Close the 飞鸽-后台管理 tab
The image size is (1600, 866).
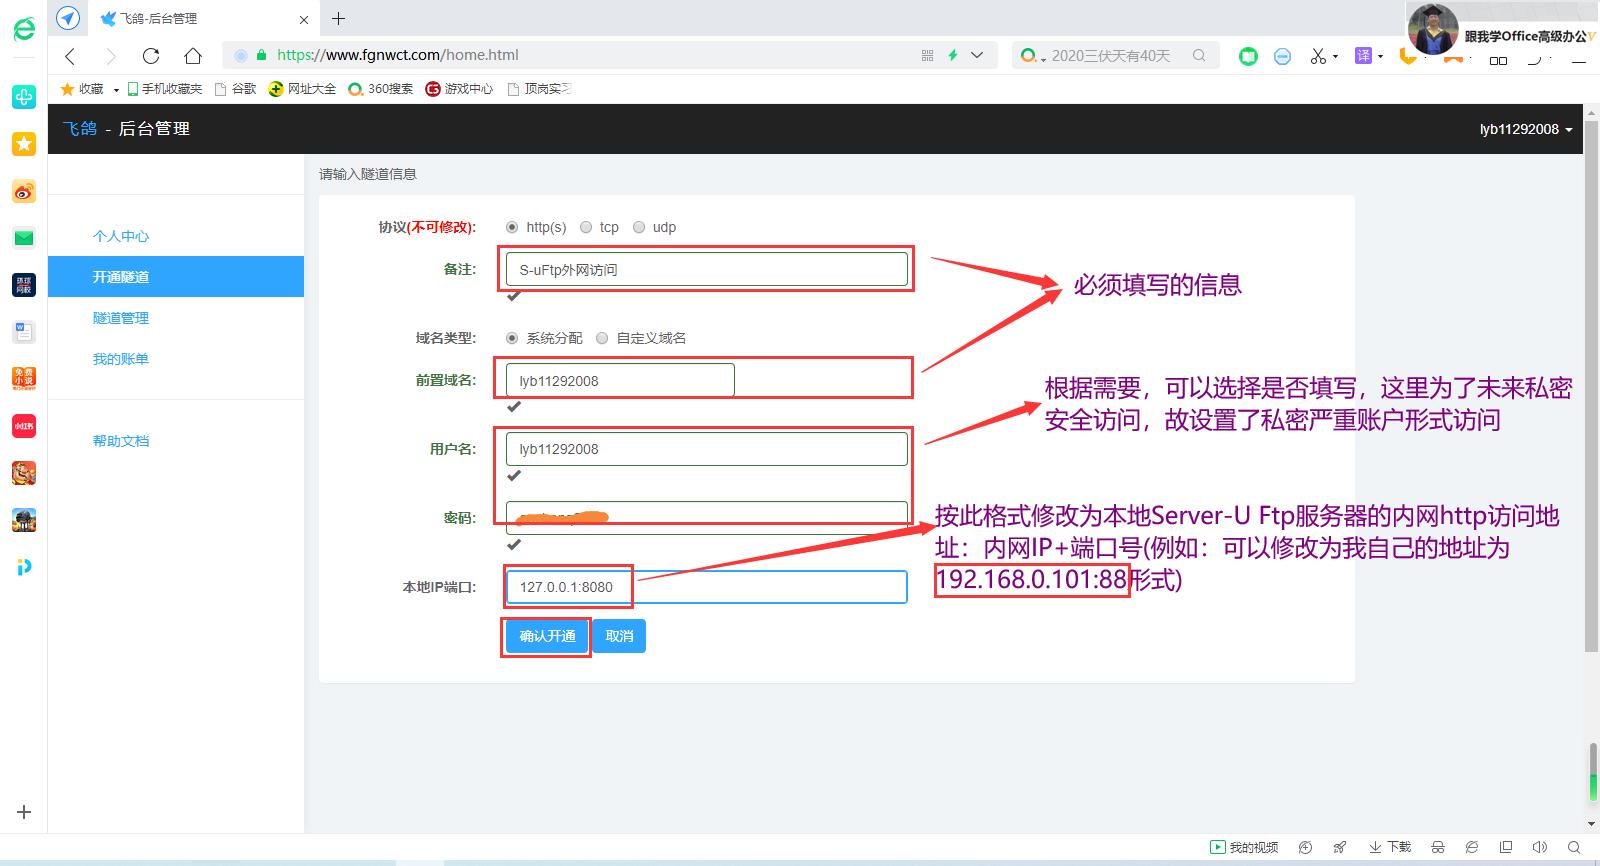click(304, 19)
